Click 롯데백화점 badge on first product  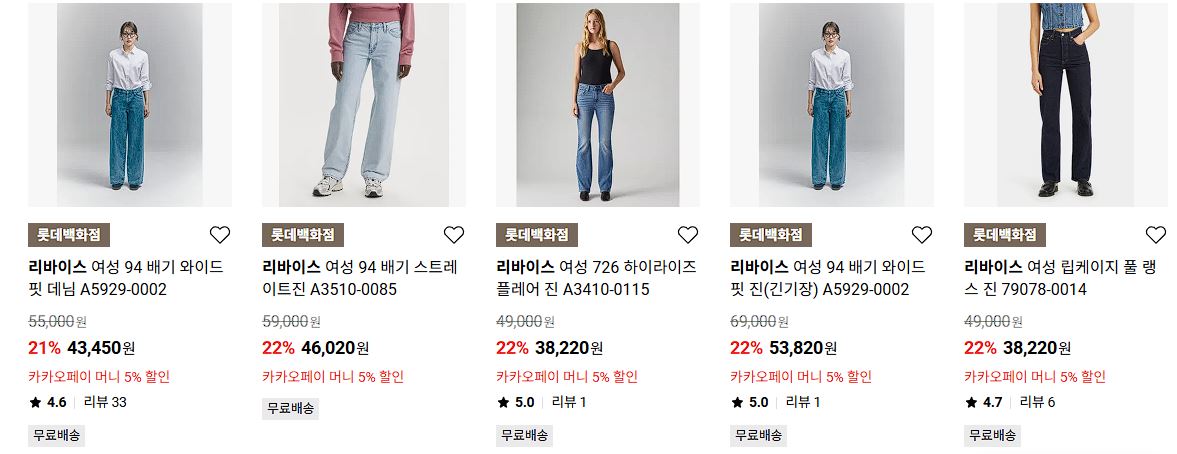(x=69, y=235)
